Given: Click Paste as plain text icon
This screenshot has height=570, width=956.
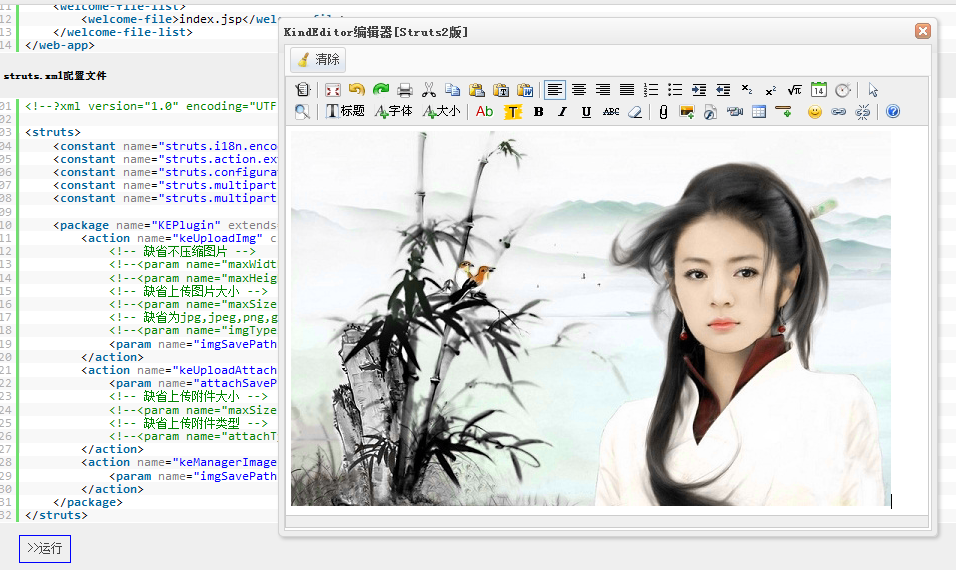Looking at the screenshot, I should coord(501,90).
